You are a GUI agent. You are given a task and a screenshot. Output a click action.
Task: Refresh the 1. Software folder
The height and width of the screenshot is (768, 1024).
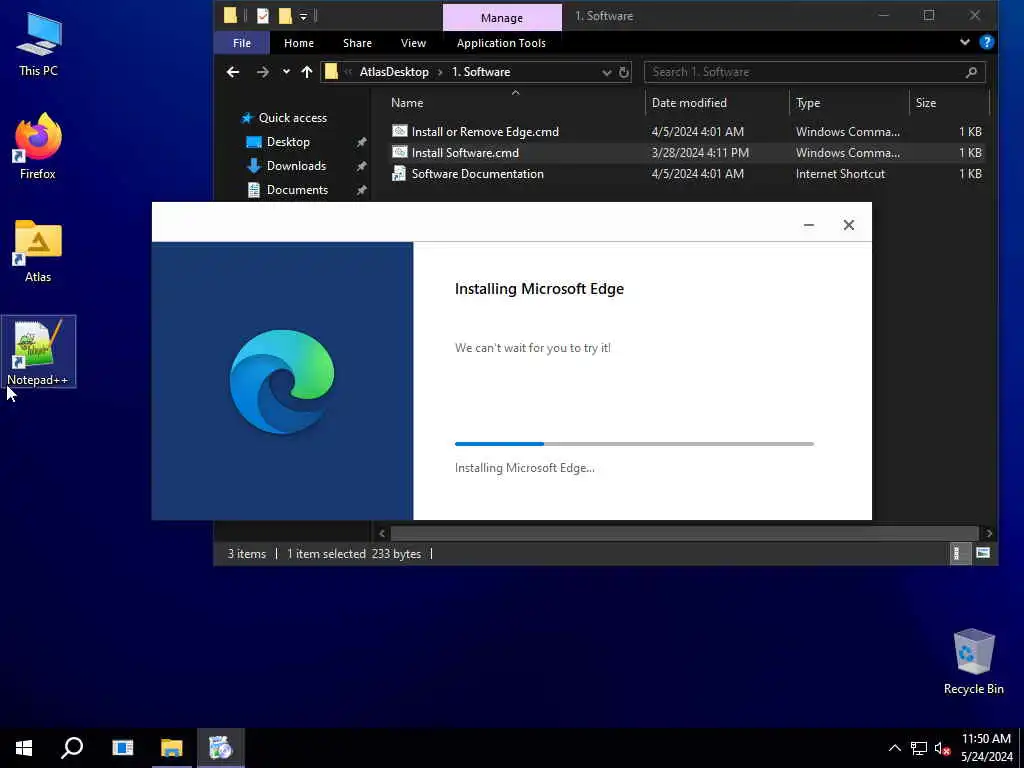pyautogui.click(x=624, y=72)
